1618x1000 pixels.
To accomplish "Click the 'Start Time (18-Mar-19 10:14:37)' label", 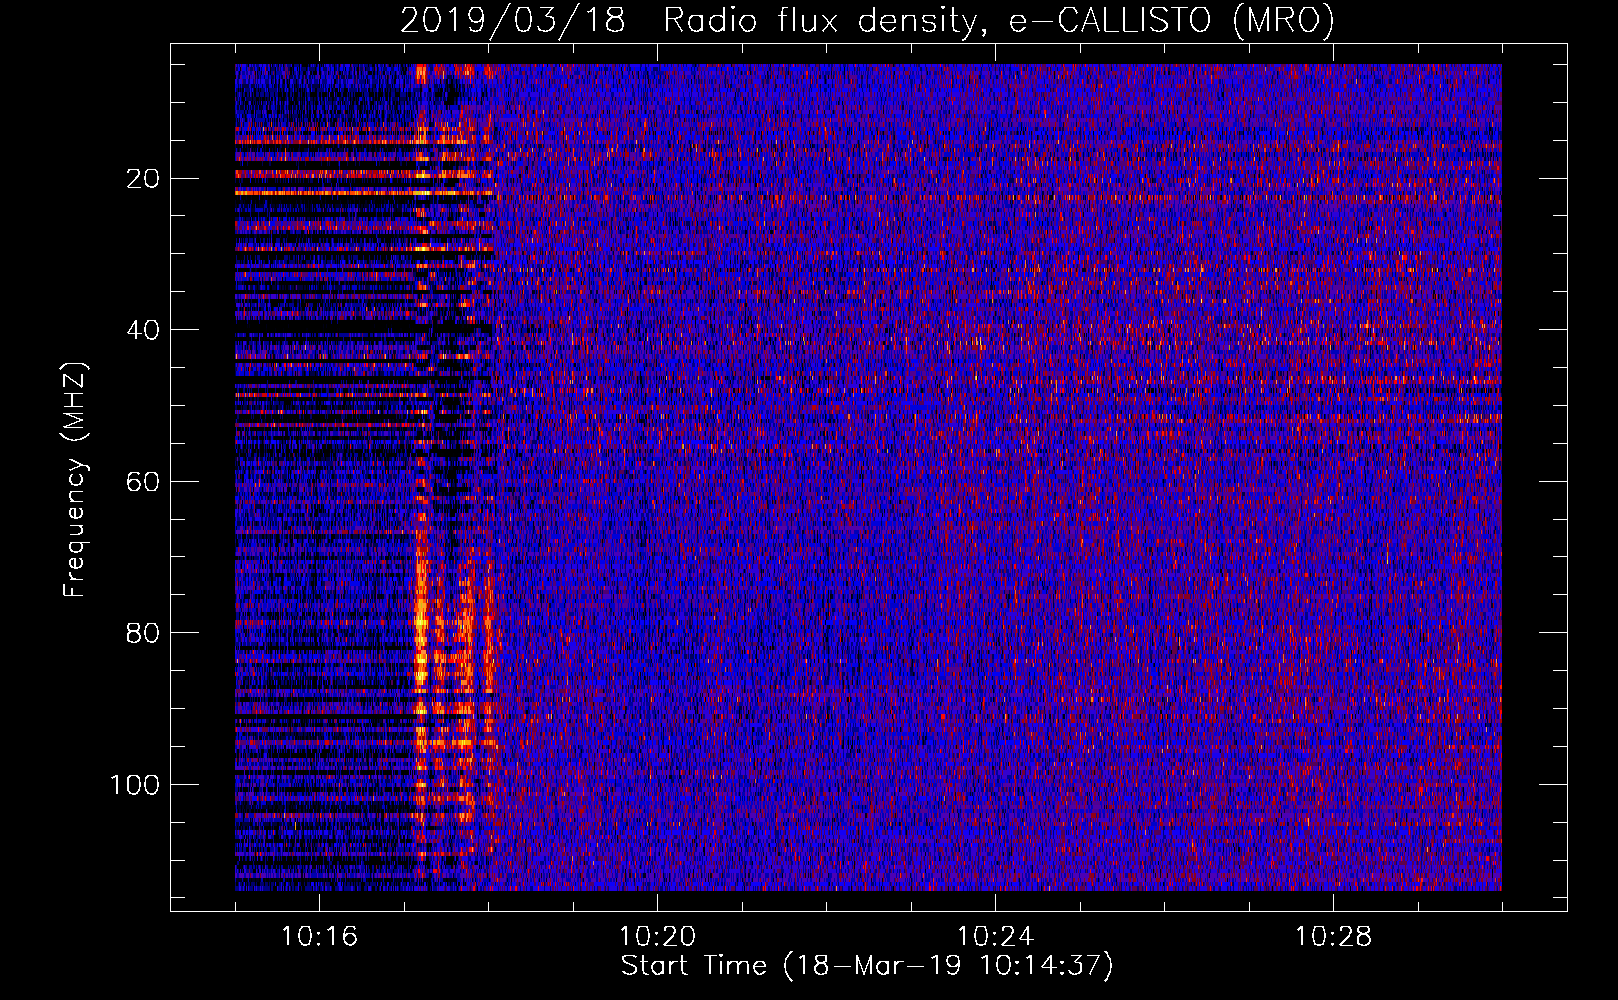I will [x=867, y=967].
